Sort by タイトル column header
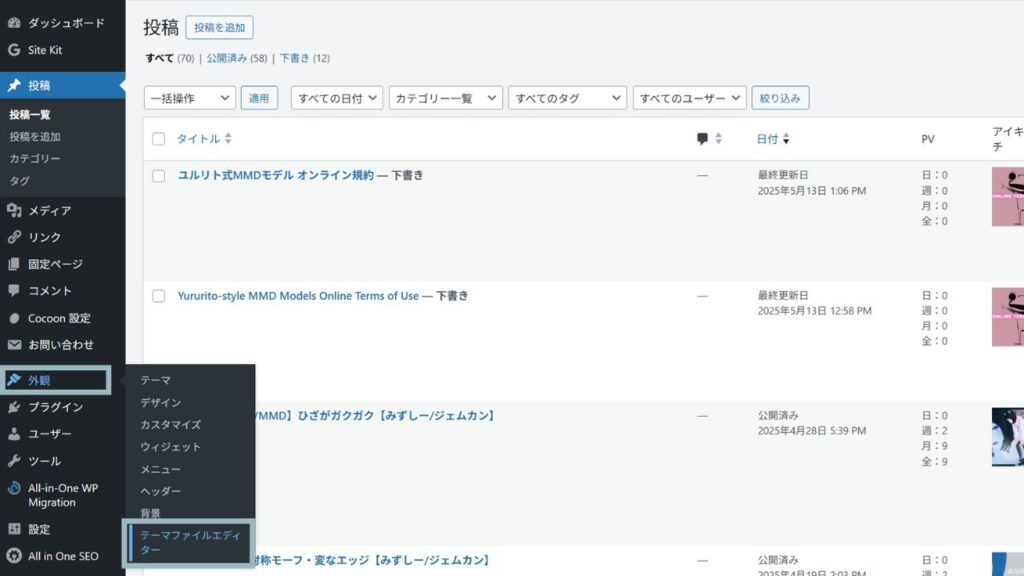This screenshot has width=1024, height=576. click(x=198, y=138)
